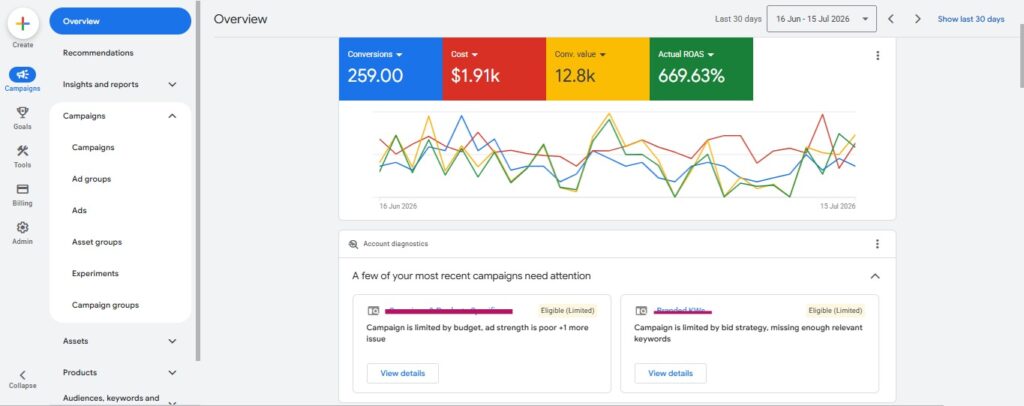The height and width of the screenshot is (406, 1024).
Task: Collapse the campaigns need attention panel
Action: click(x=874, y=276)
